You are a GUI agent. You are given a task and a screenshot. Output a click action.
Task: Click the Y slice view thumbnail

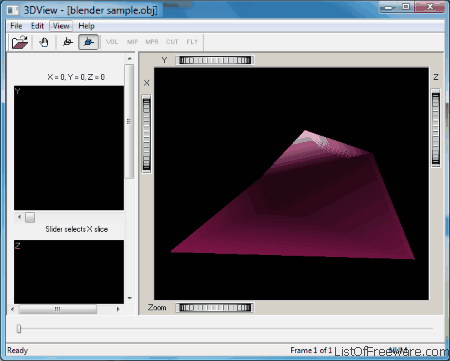coord(69,148)
